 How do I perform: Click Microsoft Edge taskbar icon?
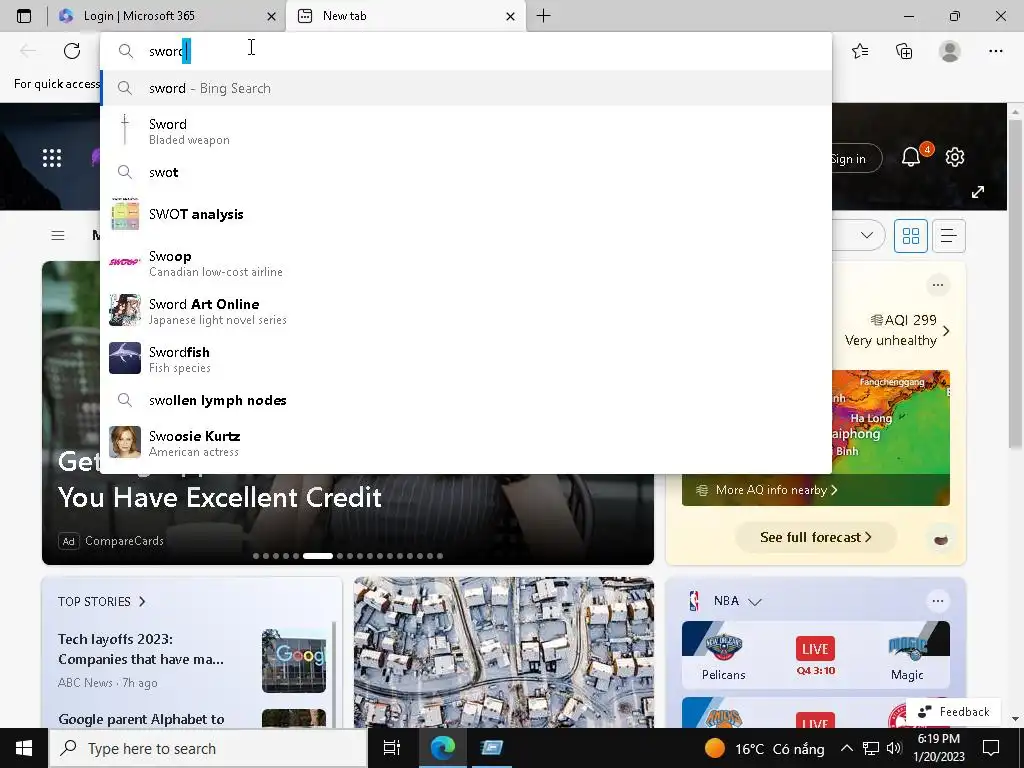click(442, 748)
